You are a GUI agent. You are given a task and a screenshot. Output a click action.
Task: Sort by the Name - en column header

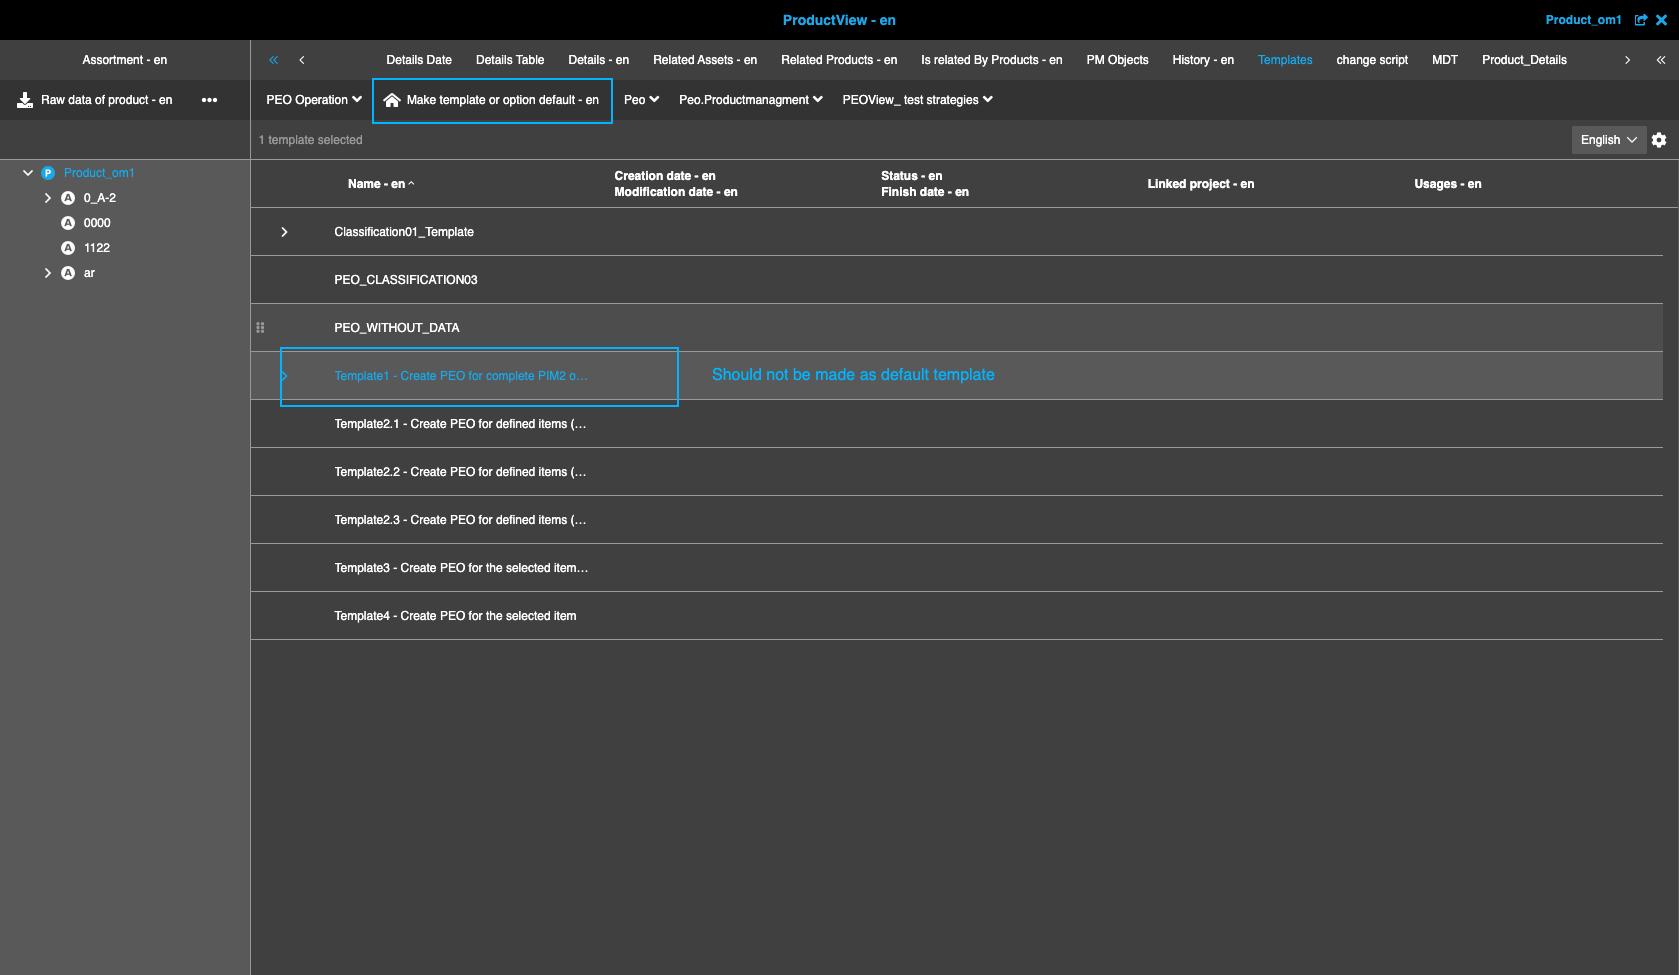click(380, 183)
